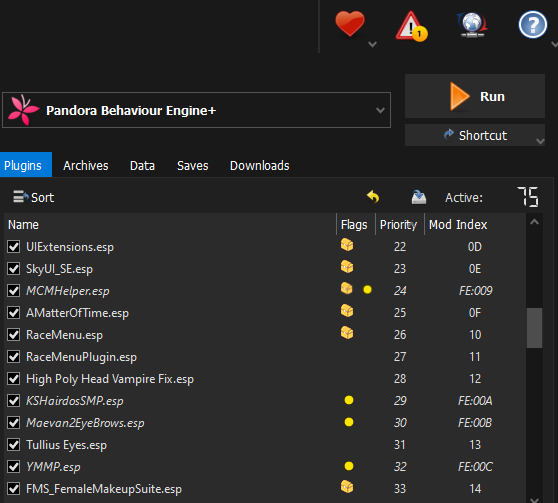The height and width of the screenshot is (503, 558).
Task: Click the scrollbar up arrow
Action: pyautogui.click(x=534, y=222)
